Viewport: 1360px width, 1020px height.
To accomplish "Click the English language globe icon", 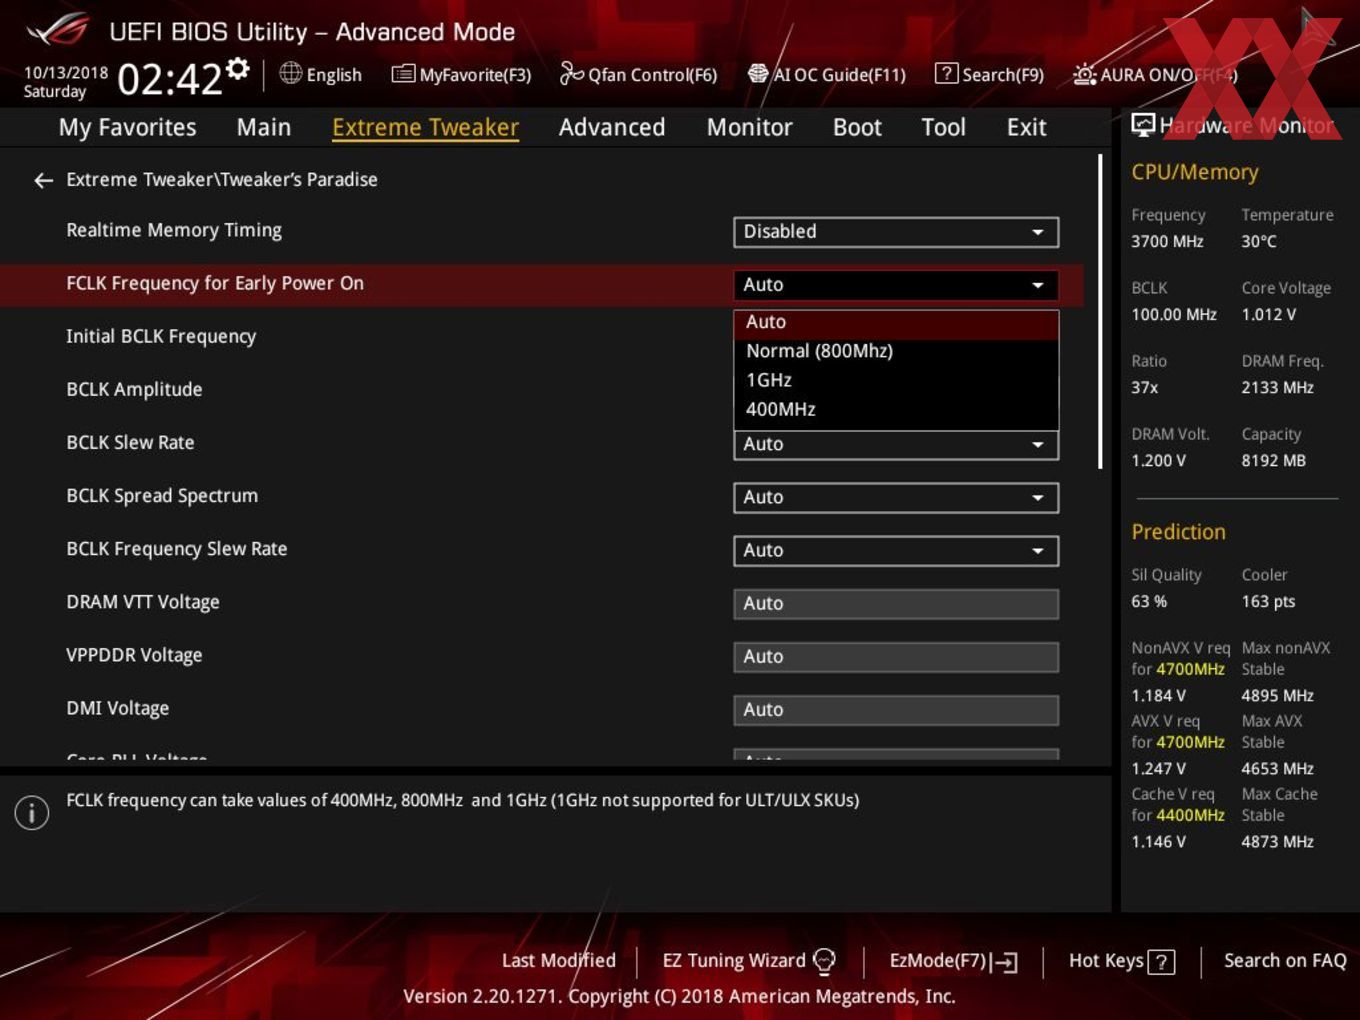I will 290,73.
